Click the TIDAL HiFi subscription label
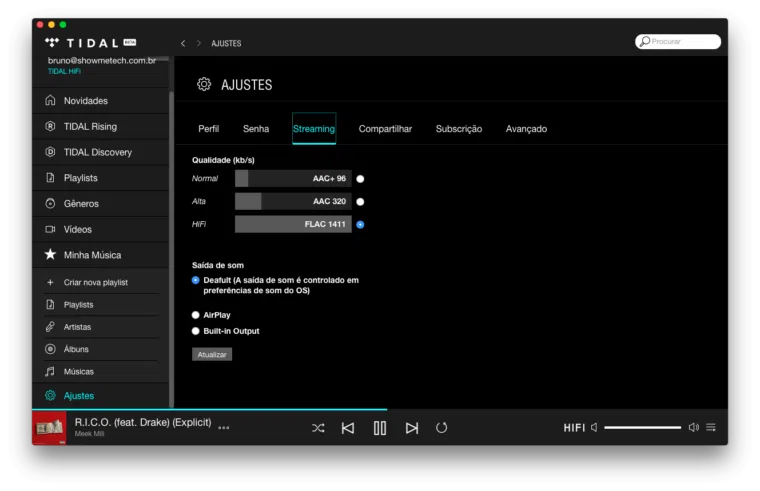 tap(64, 71)
